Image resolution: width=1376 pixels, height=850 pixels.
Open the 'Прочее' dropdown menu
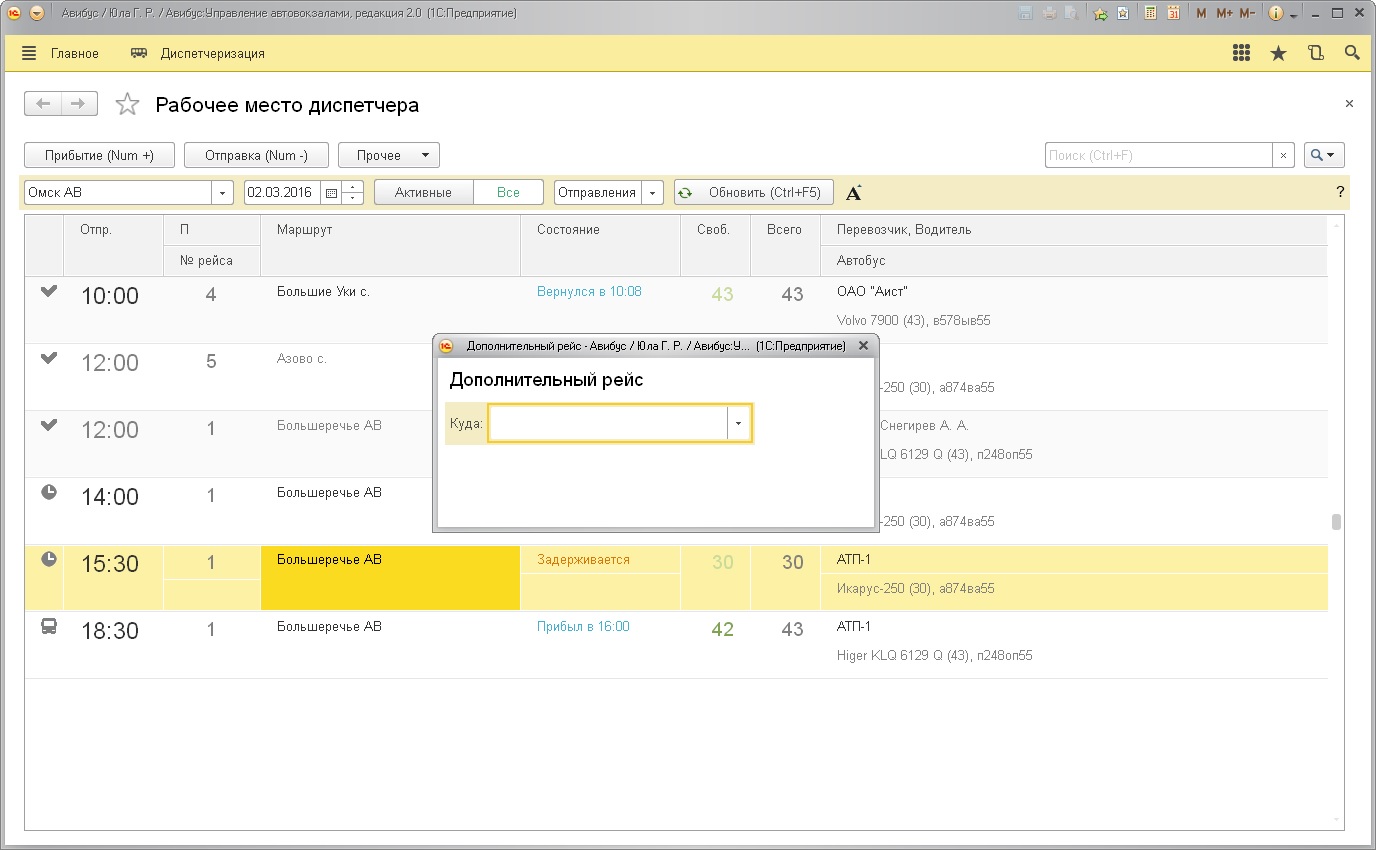389,156
